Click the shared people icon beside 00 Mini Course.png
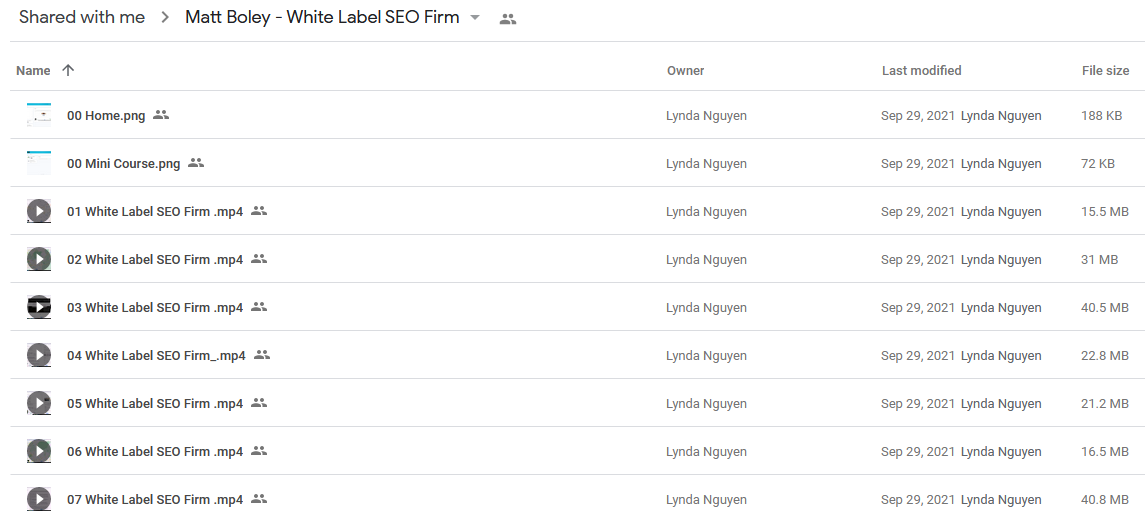Viewport: 1145px width, 519px height. 196,163
